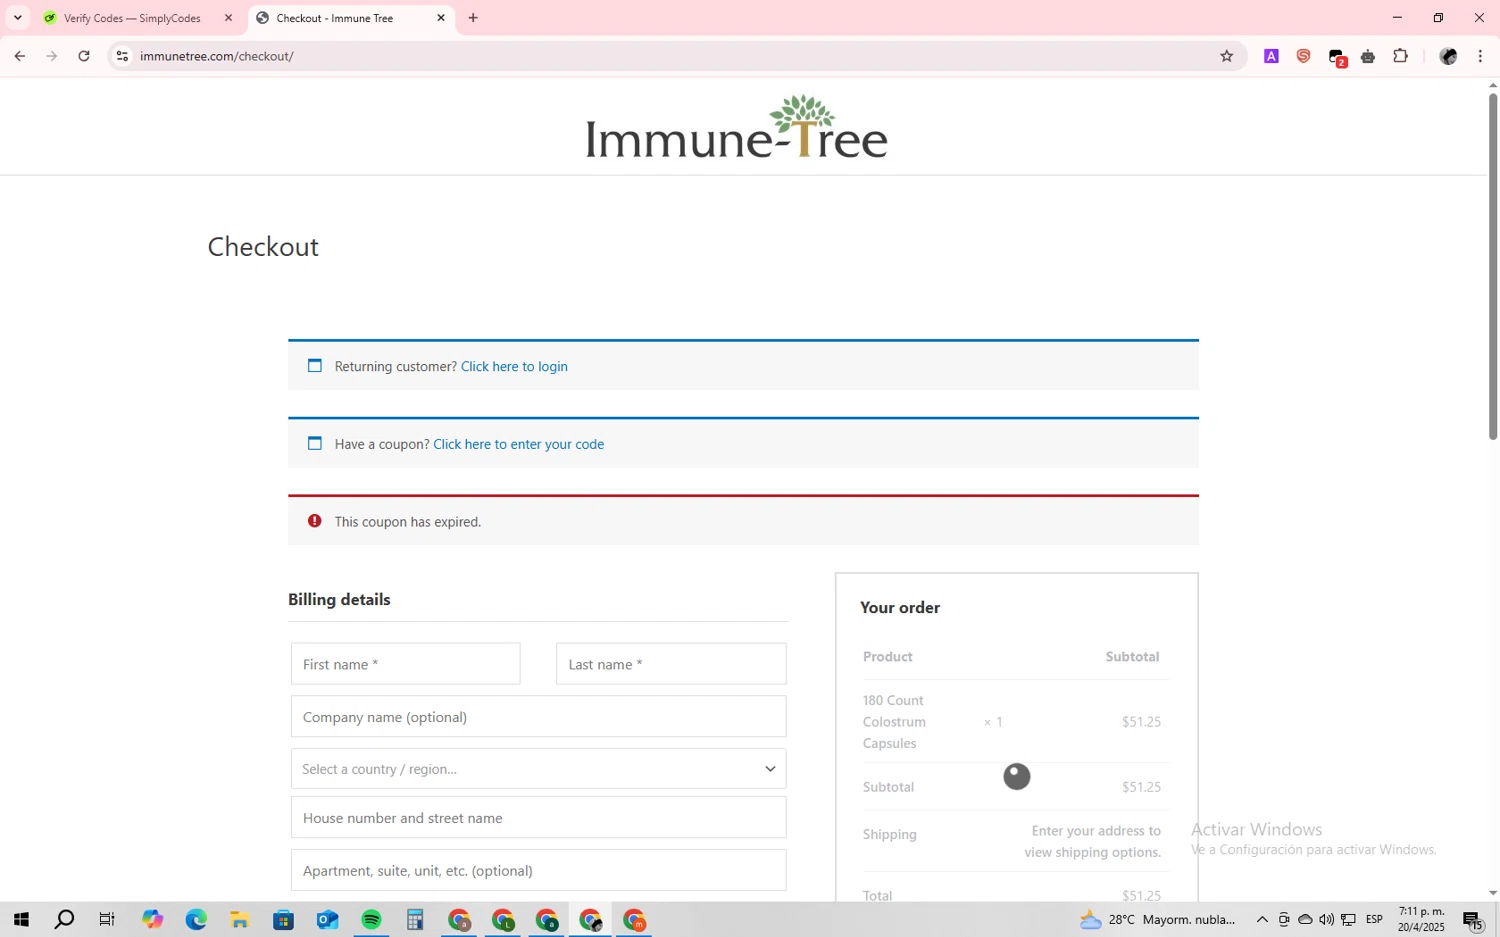Open the tab search dropdown arrow
Image resolution: width=1500 pixels, height=937 pixels.
[17, 18]
